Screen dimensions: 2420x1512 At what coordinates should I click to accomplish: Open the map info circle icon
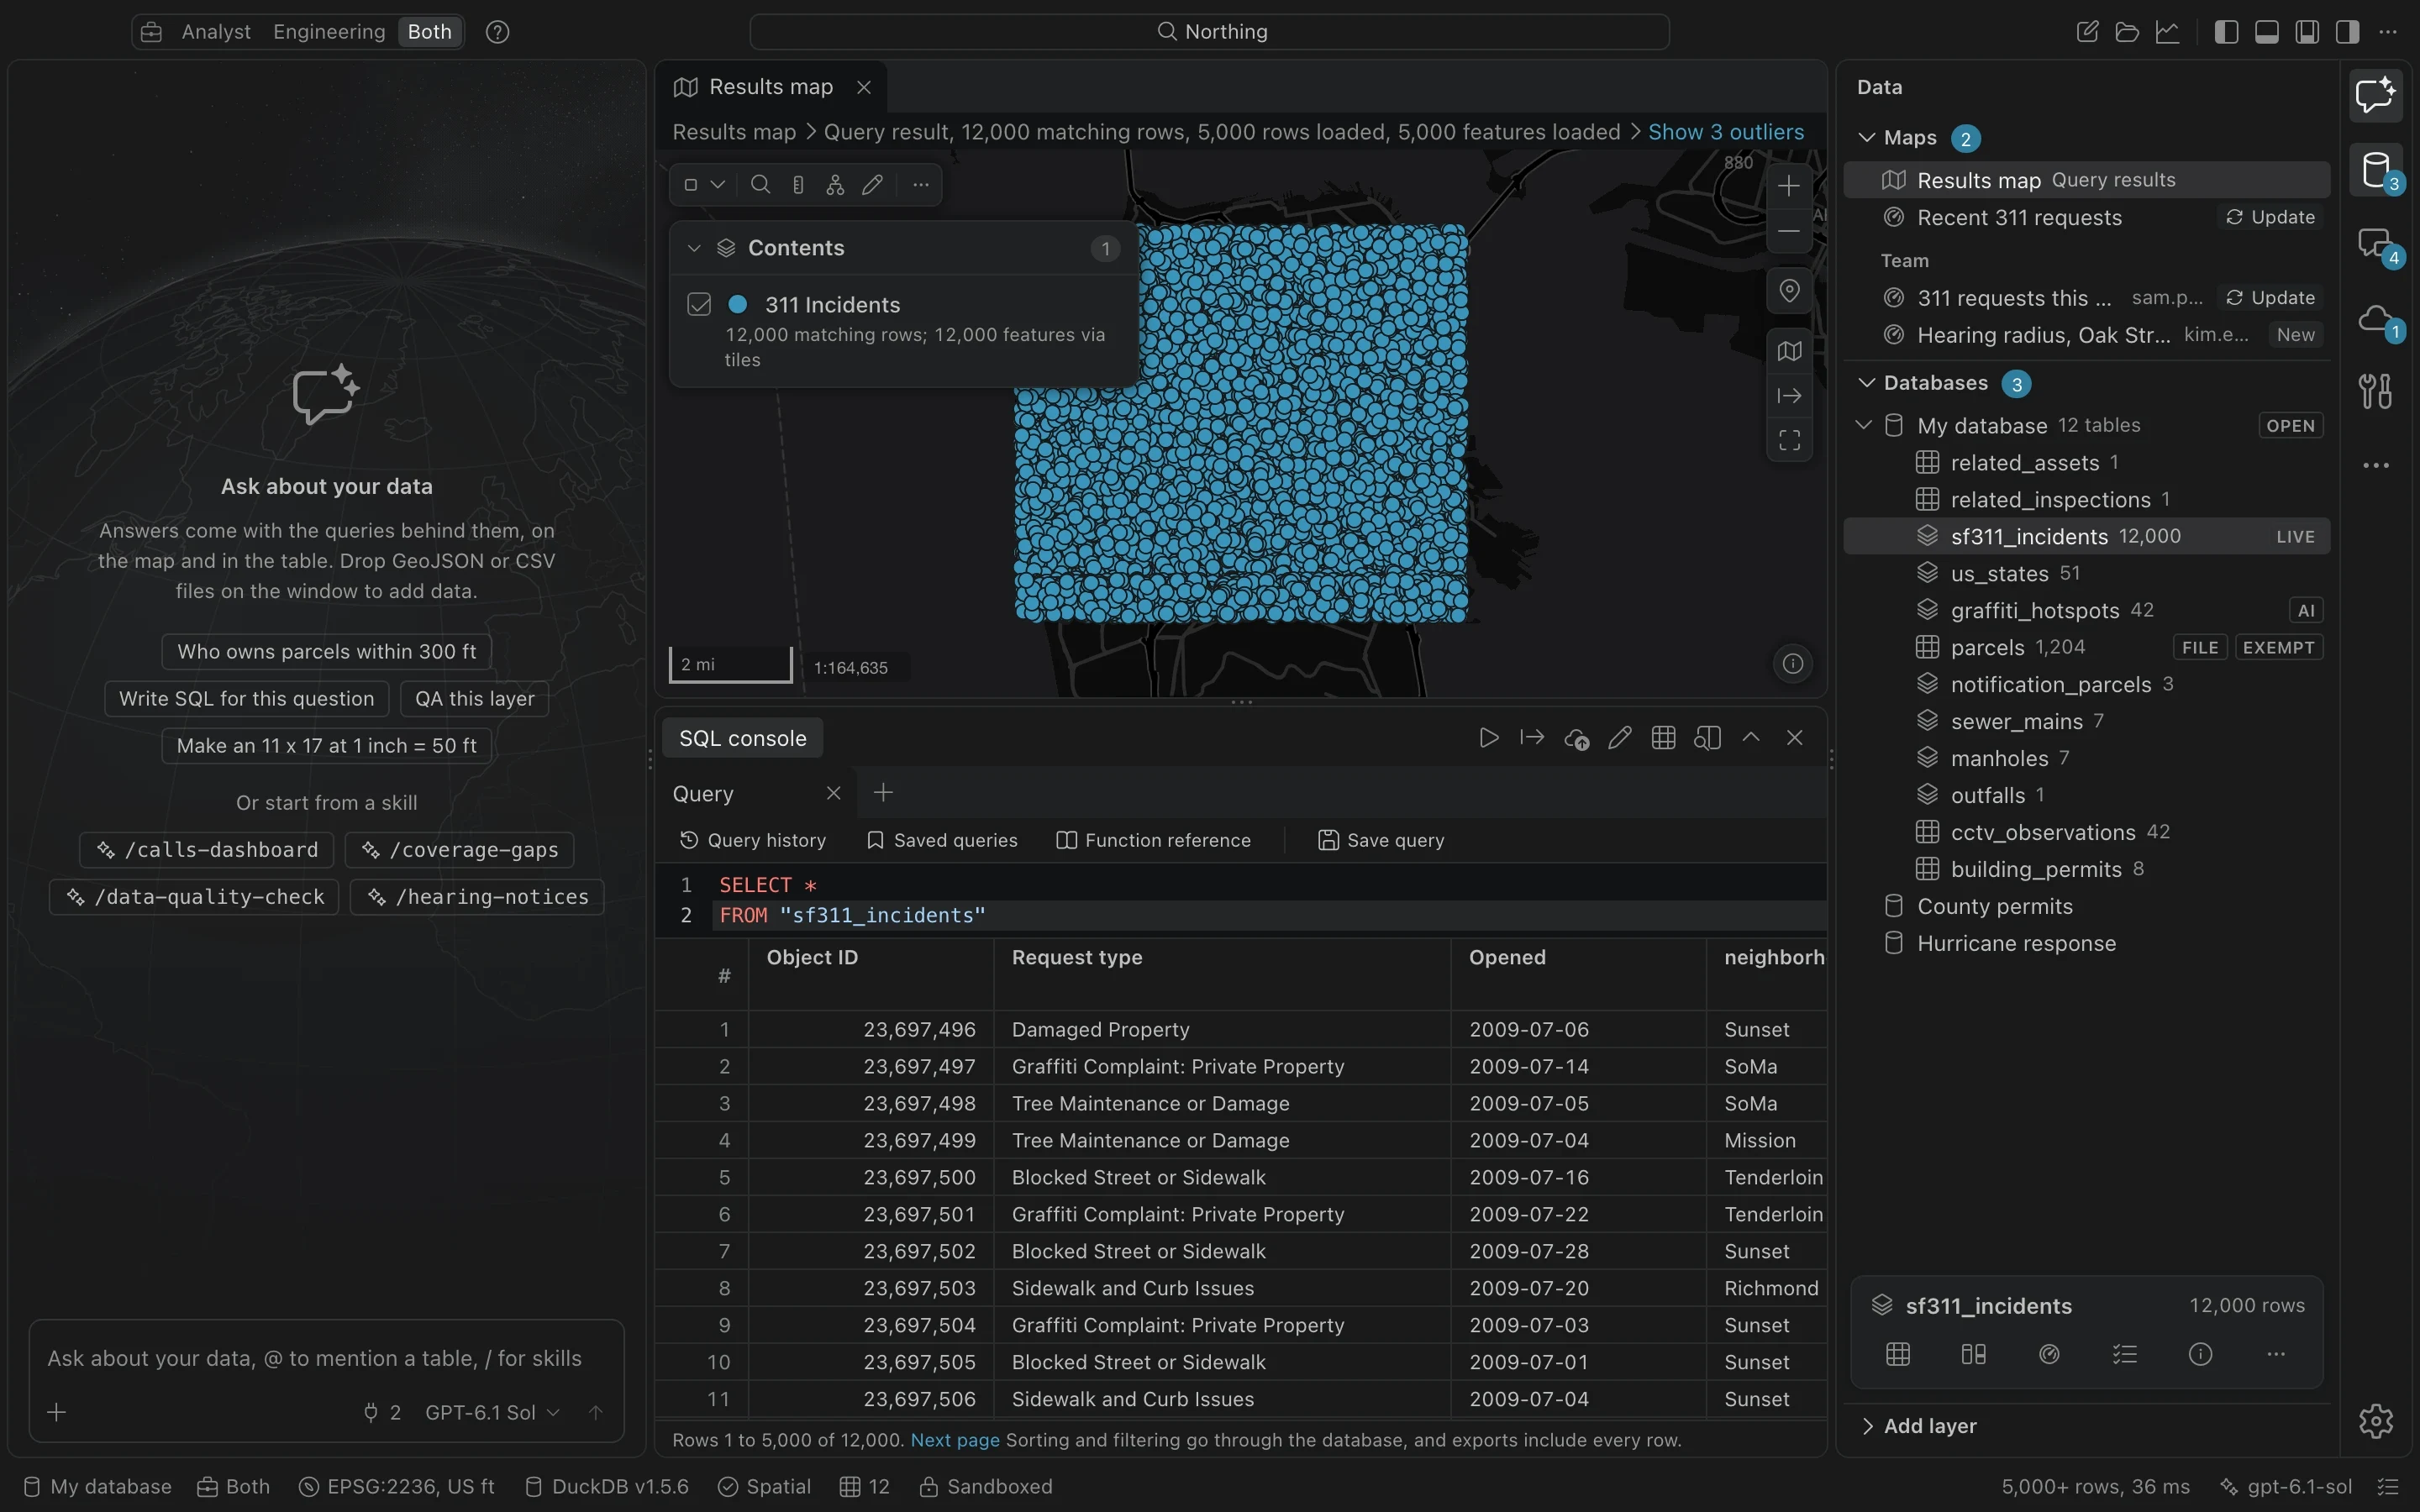1793,664
